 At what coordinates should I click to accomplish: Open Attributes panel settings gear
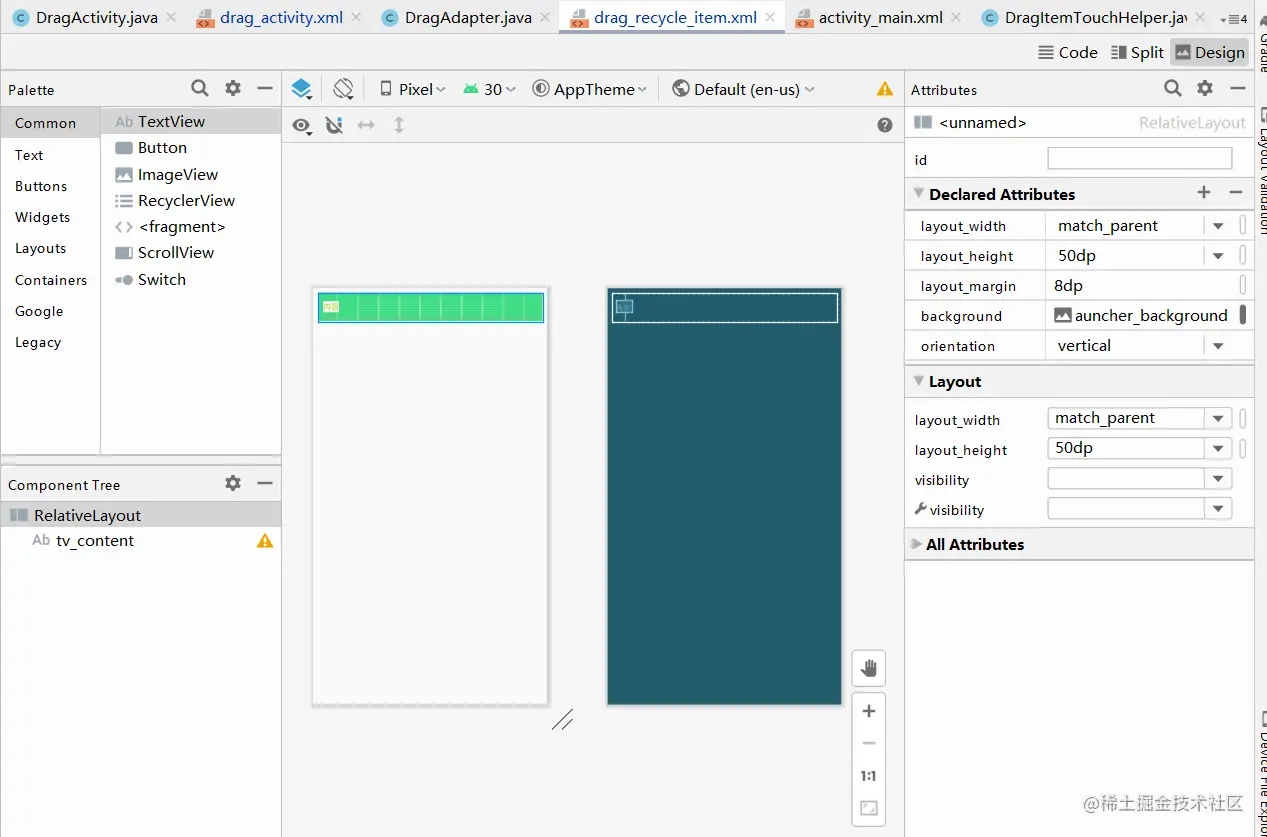[x=1205, y=88]
